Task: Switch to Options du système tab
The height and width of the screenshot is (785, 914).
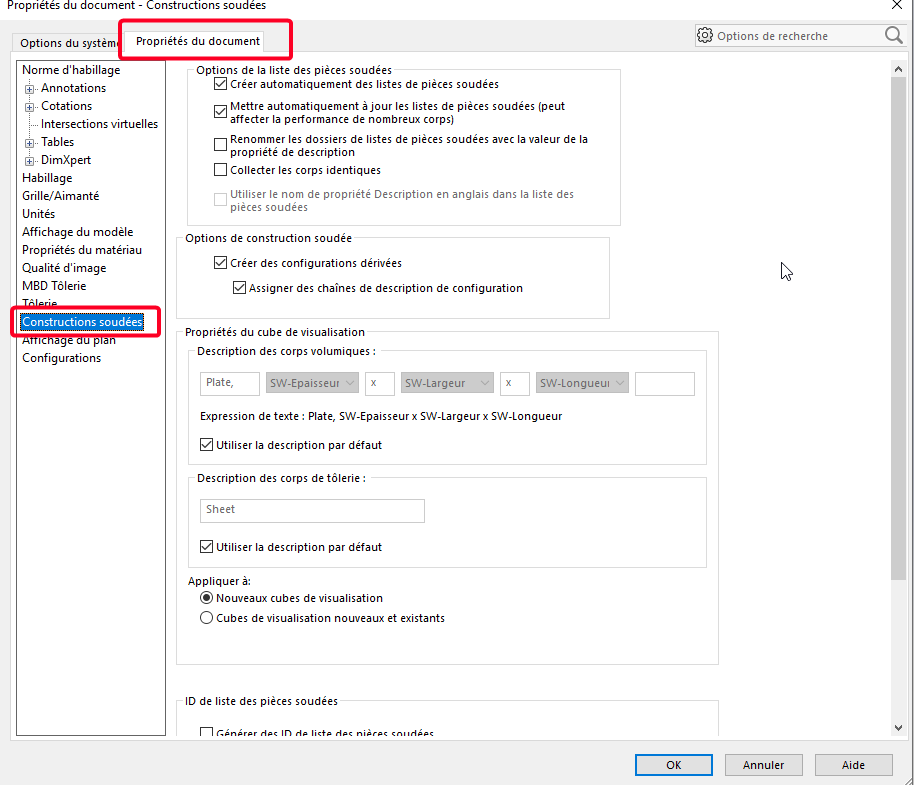Action: (x=66, y=43)
